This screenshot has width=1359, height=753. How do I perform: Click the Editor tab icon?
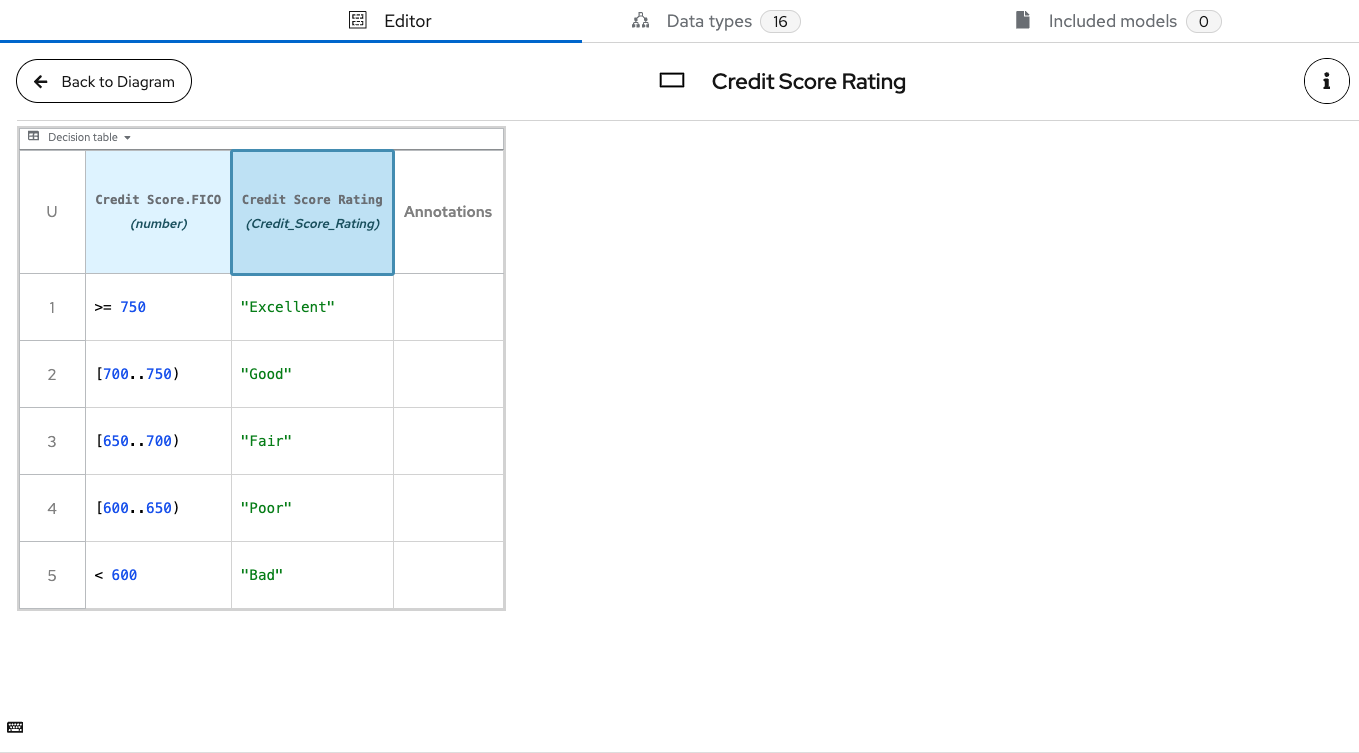pos(358,20)
